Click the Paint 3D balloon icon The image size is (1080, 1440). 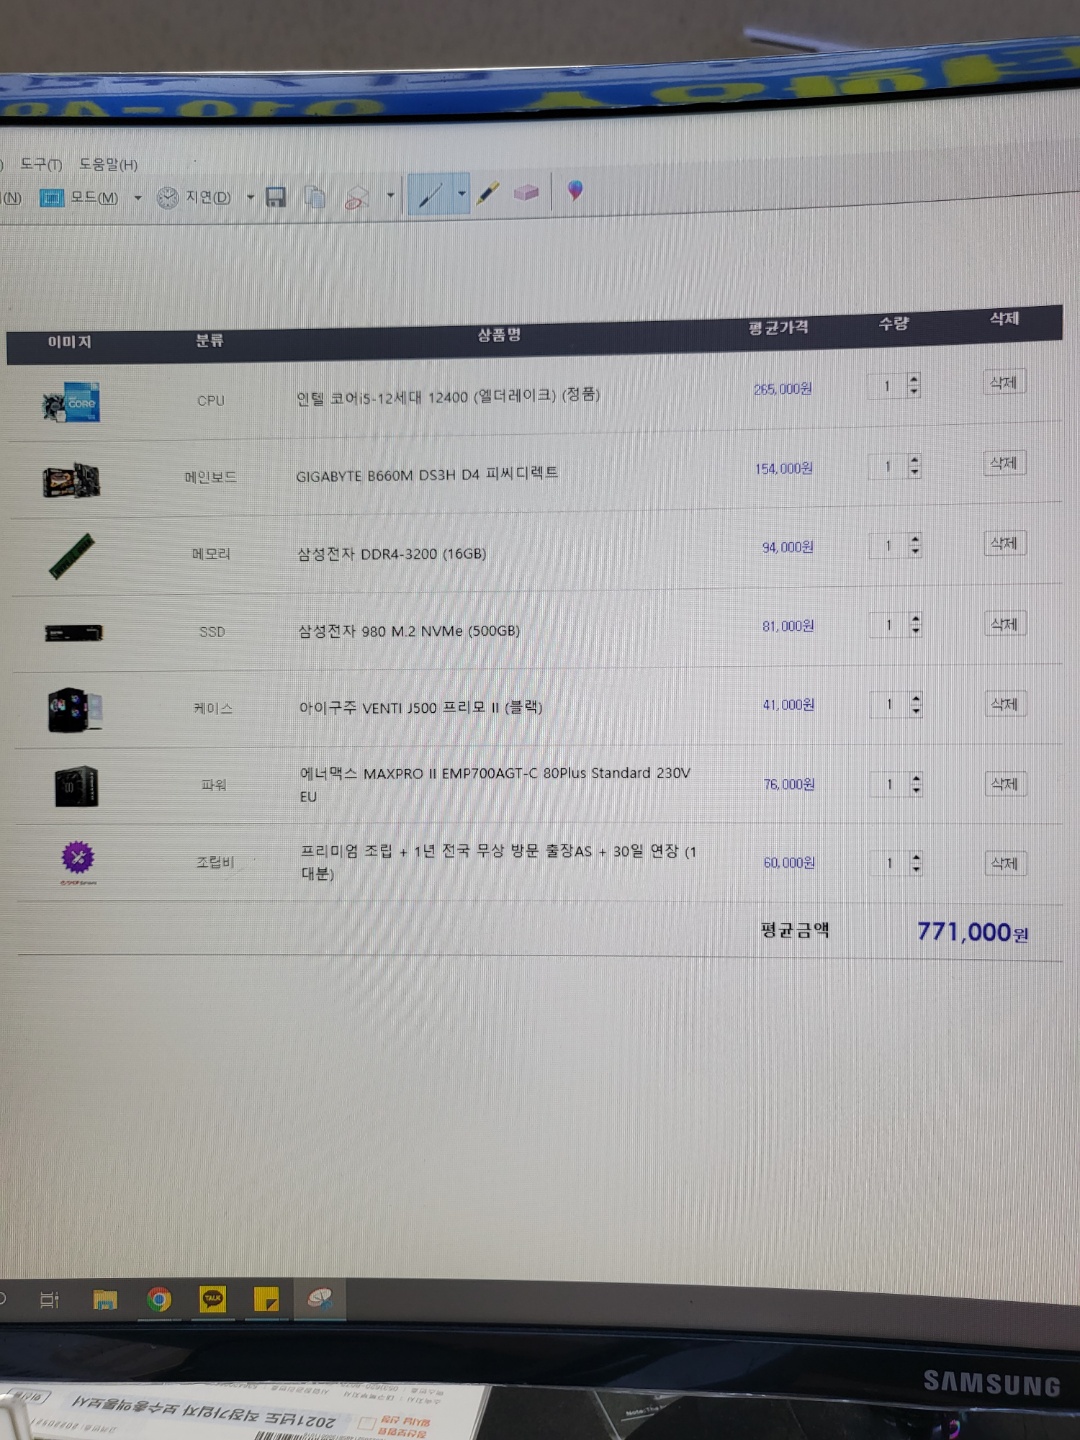[x=575, y=190]
